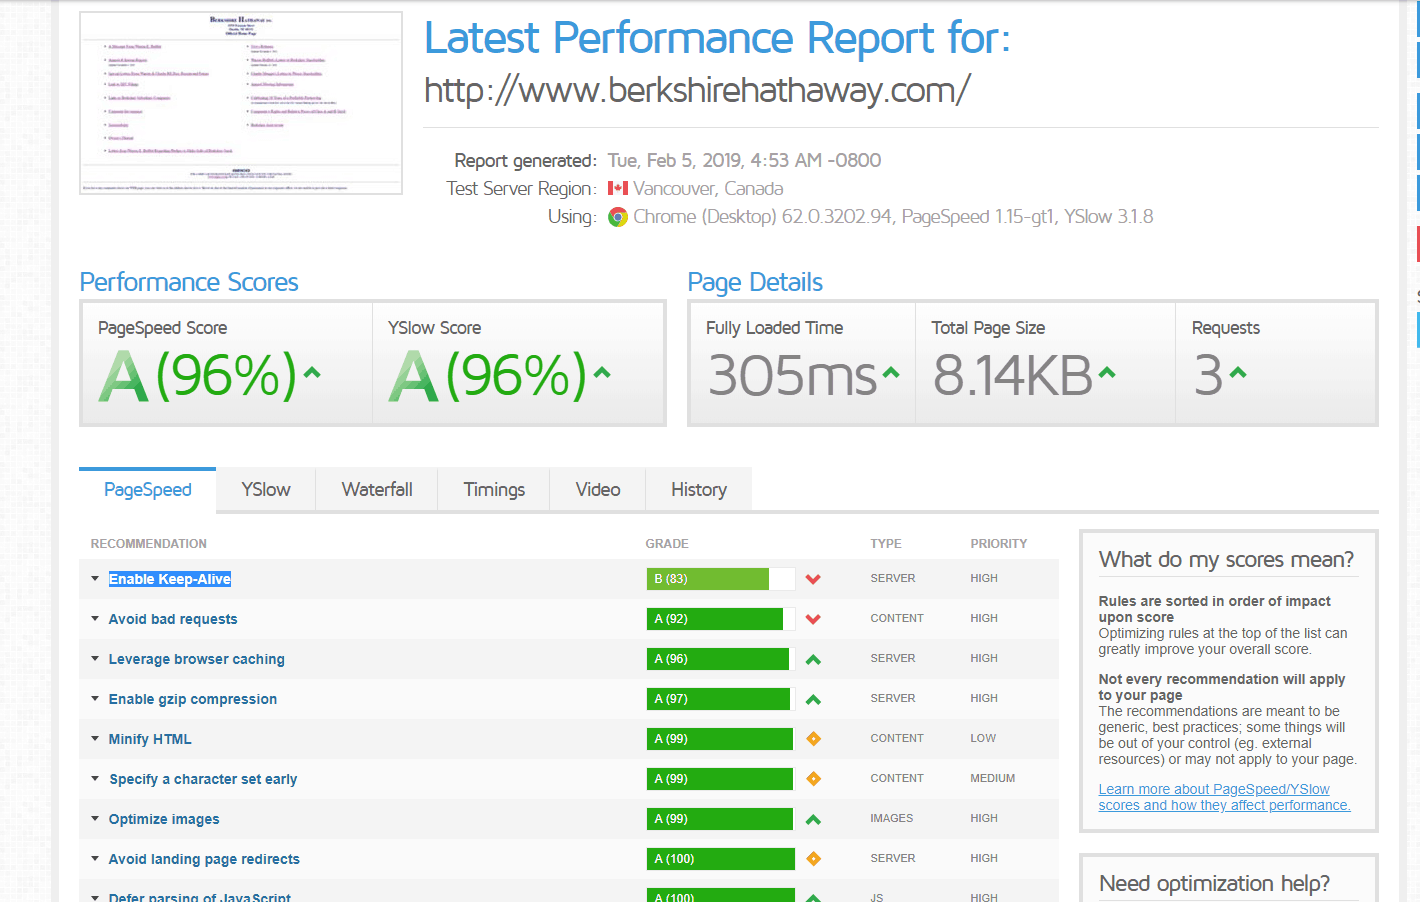Click the A (96) grade bar
This screenshot has width=1420, height=902.
click(x=720, y=659)
